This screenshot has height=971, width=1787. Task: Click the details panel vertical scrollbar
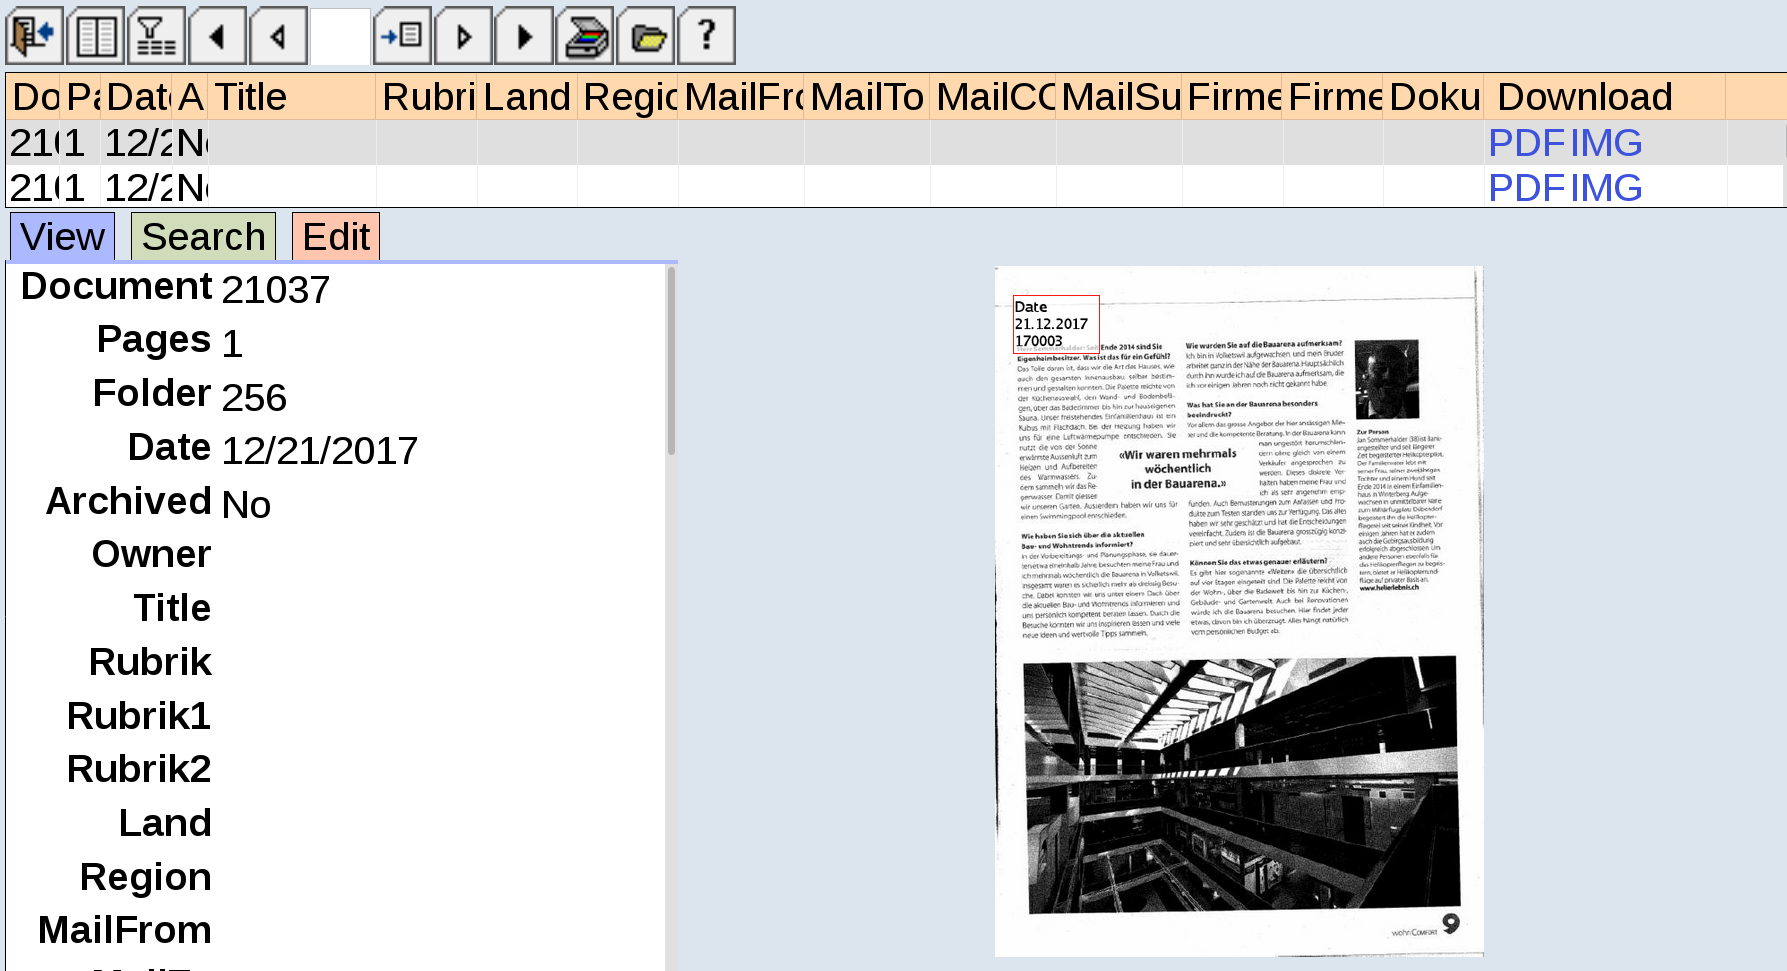(x=671, y=361)
